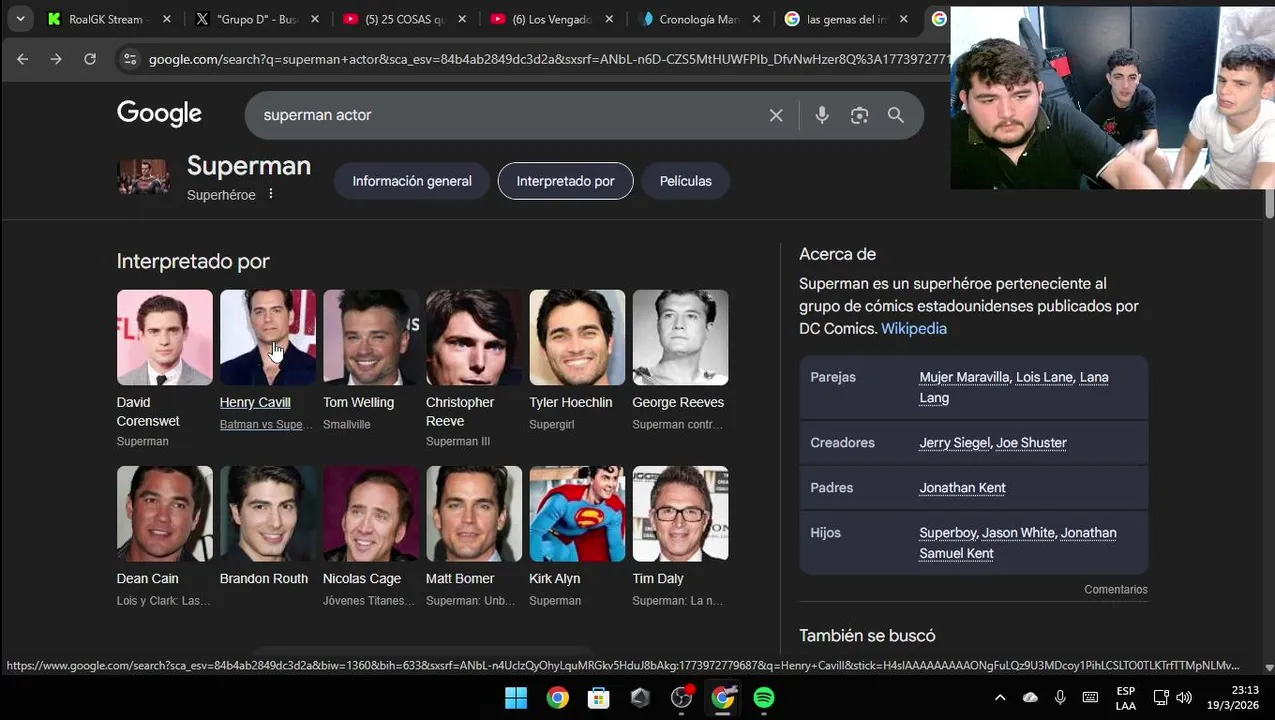
Task: Open Tyler Hoechlin photo
Action: [577, 337]
